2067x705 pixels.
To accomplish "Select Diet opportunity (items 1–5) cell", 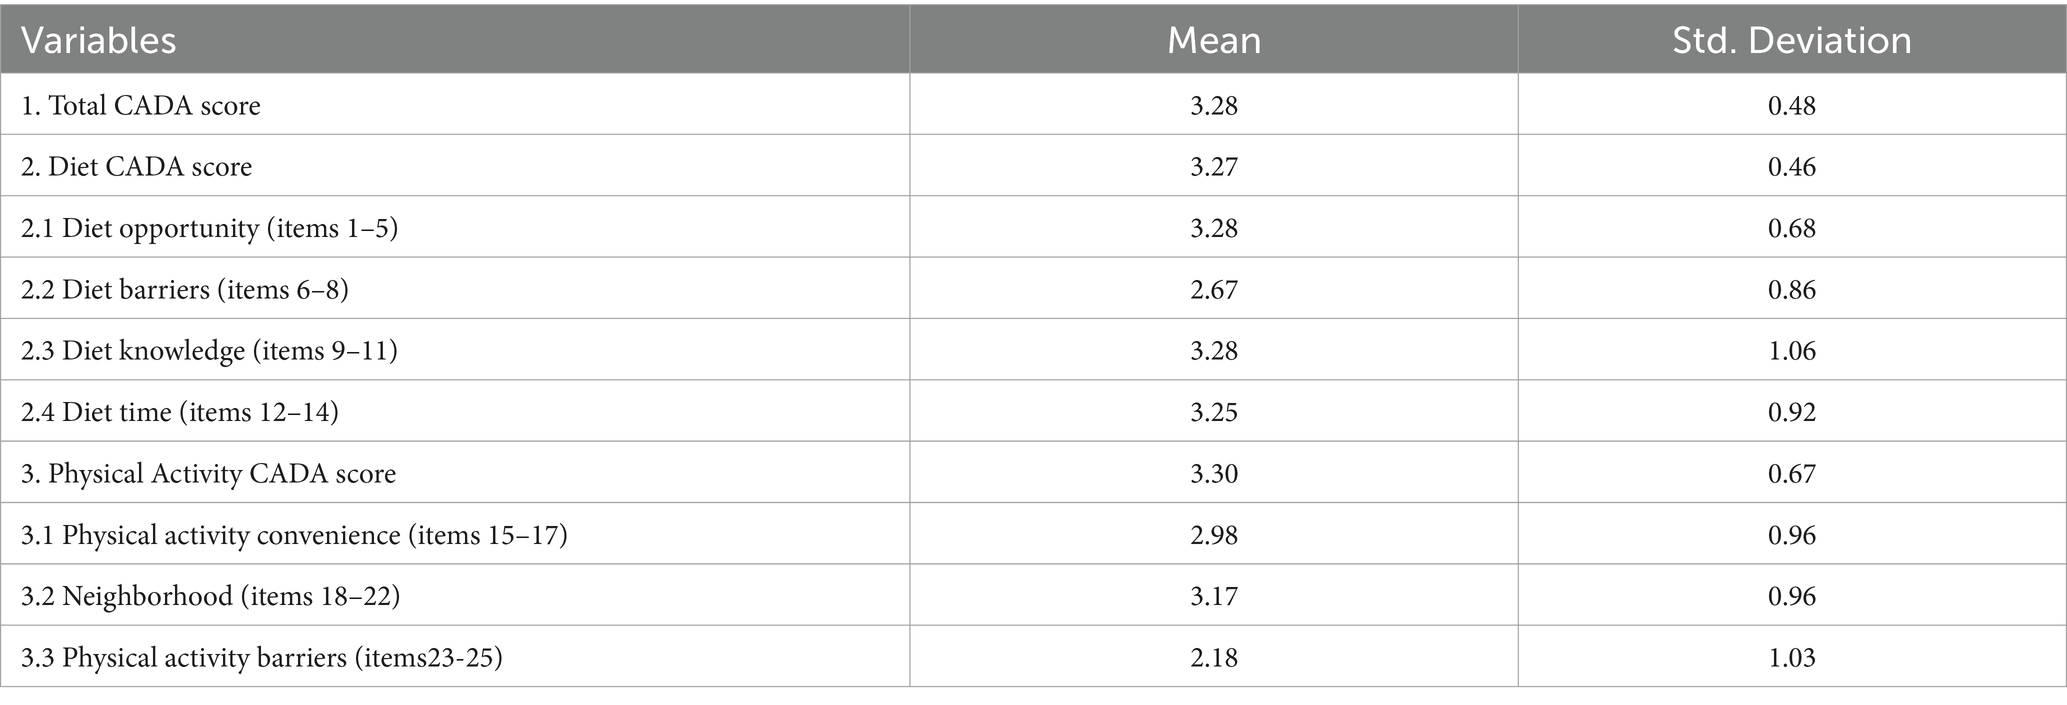I will coord(210,228).
